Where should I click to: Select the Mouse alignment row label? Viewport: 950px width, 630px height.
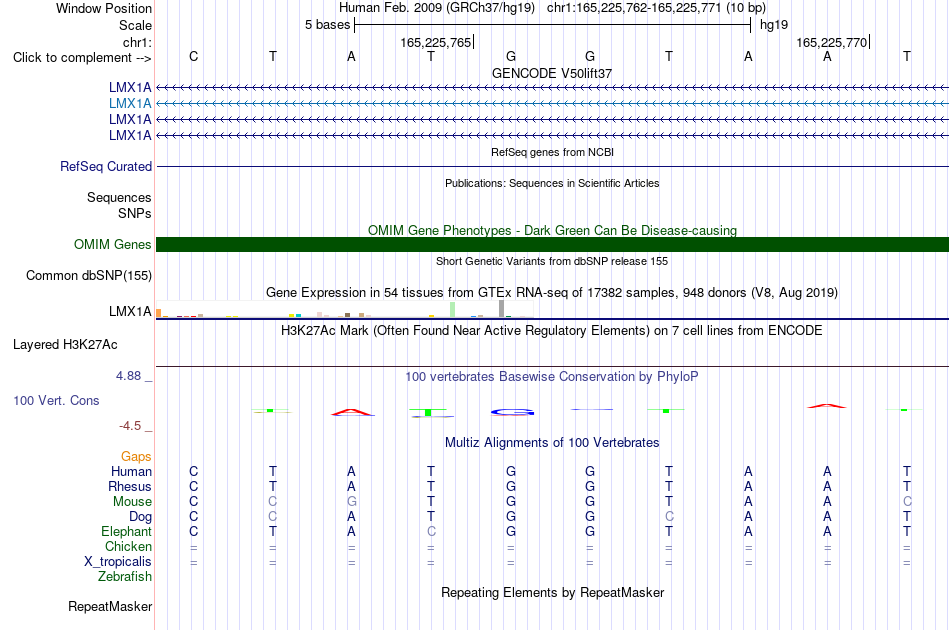[132, 502]
